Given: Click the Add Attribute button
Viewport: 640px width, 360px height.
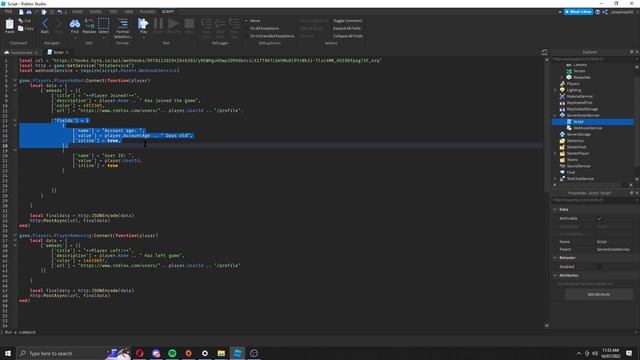Looking at the screenshot, I should (x=599, y=294).
